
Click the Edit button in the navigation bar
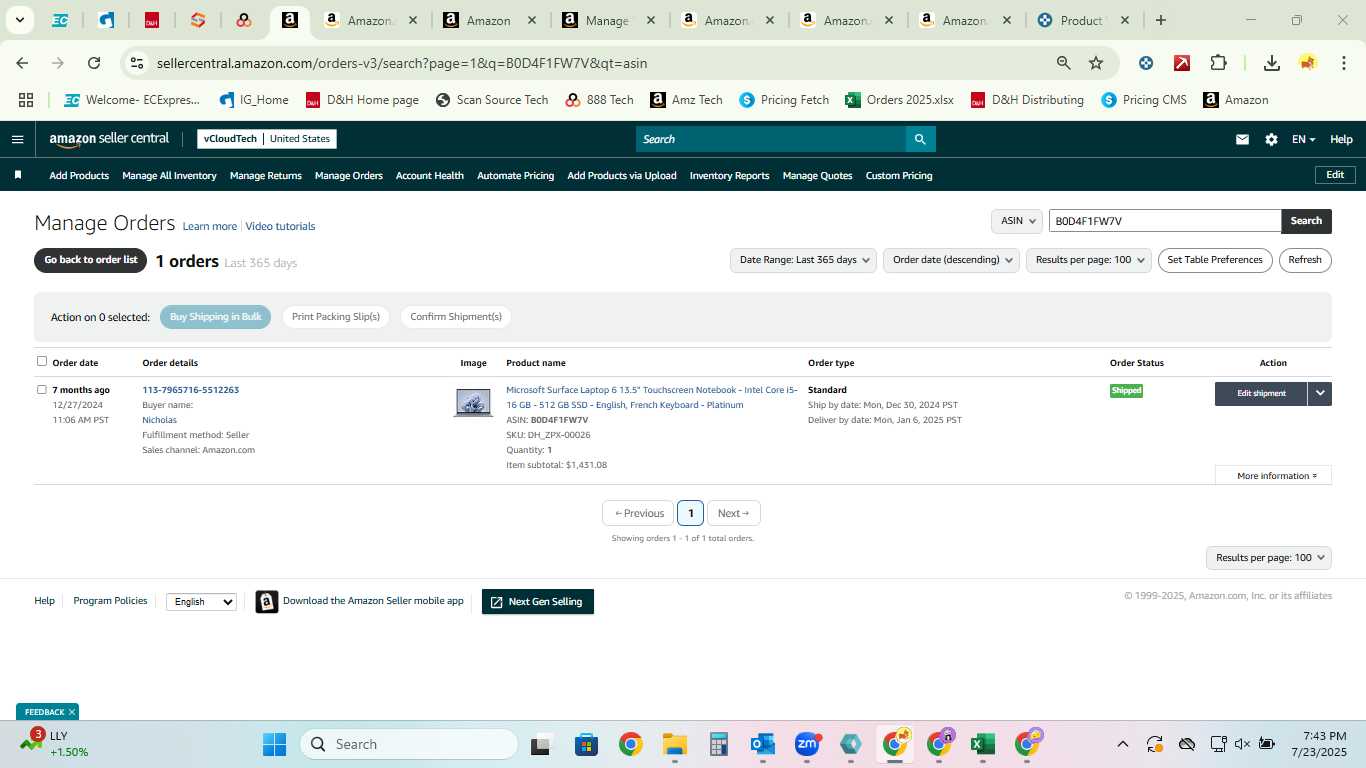point(1335,175)
